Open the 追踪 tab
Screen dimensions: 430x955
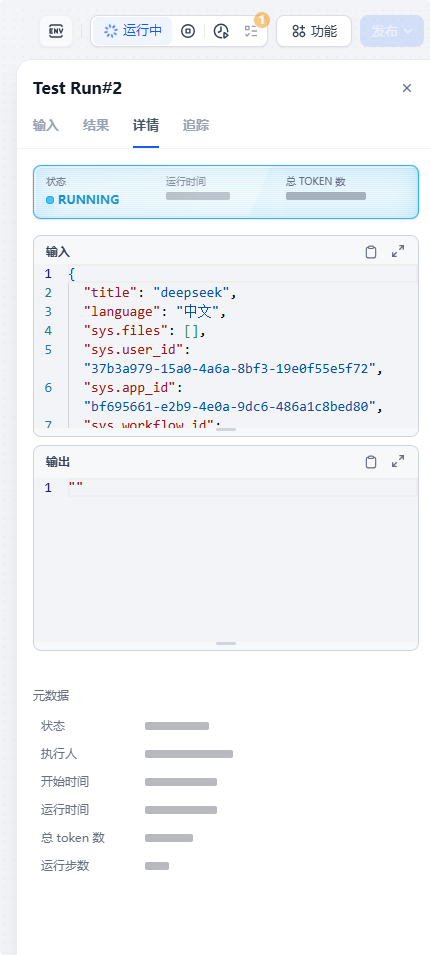click(196, 125)
